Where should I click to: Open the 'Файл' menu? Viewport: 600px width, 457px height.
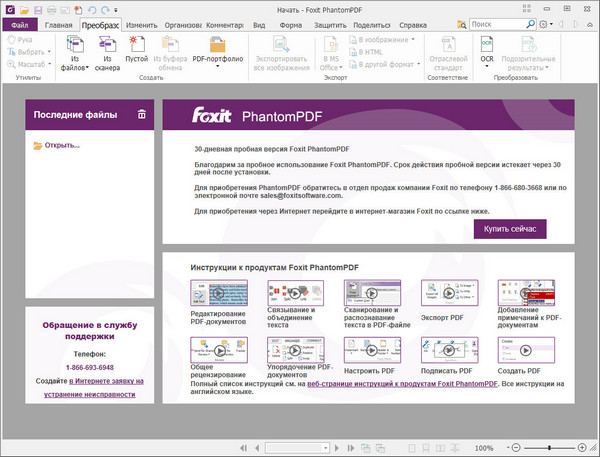pos(19,23)
